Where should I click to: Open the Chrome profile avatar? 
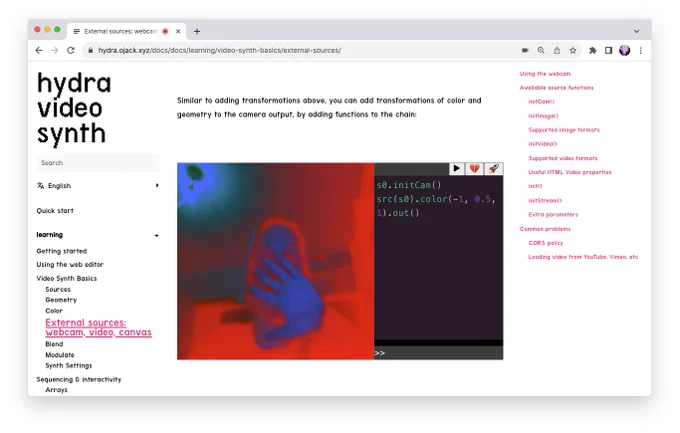pos(624,50)
